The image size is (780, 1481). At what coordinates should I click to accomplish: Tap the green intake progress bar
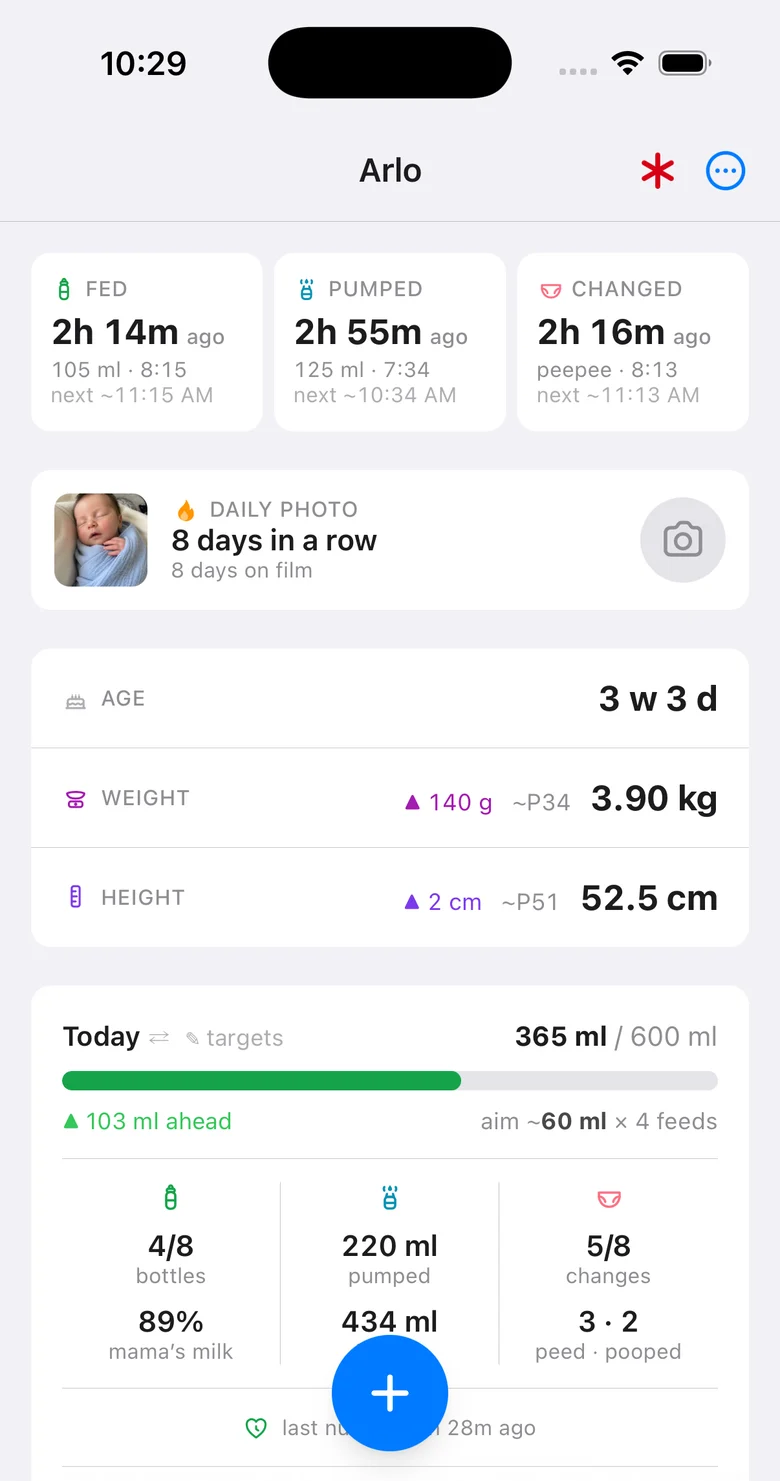(x=390, y=1080)
